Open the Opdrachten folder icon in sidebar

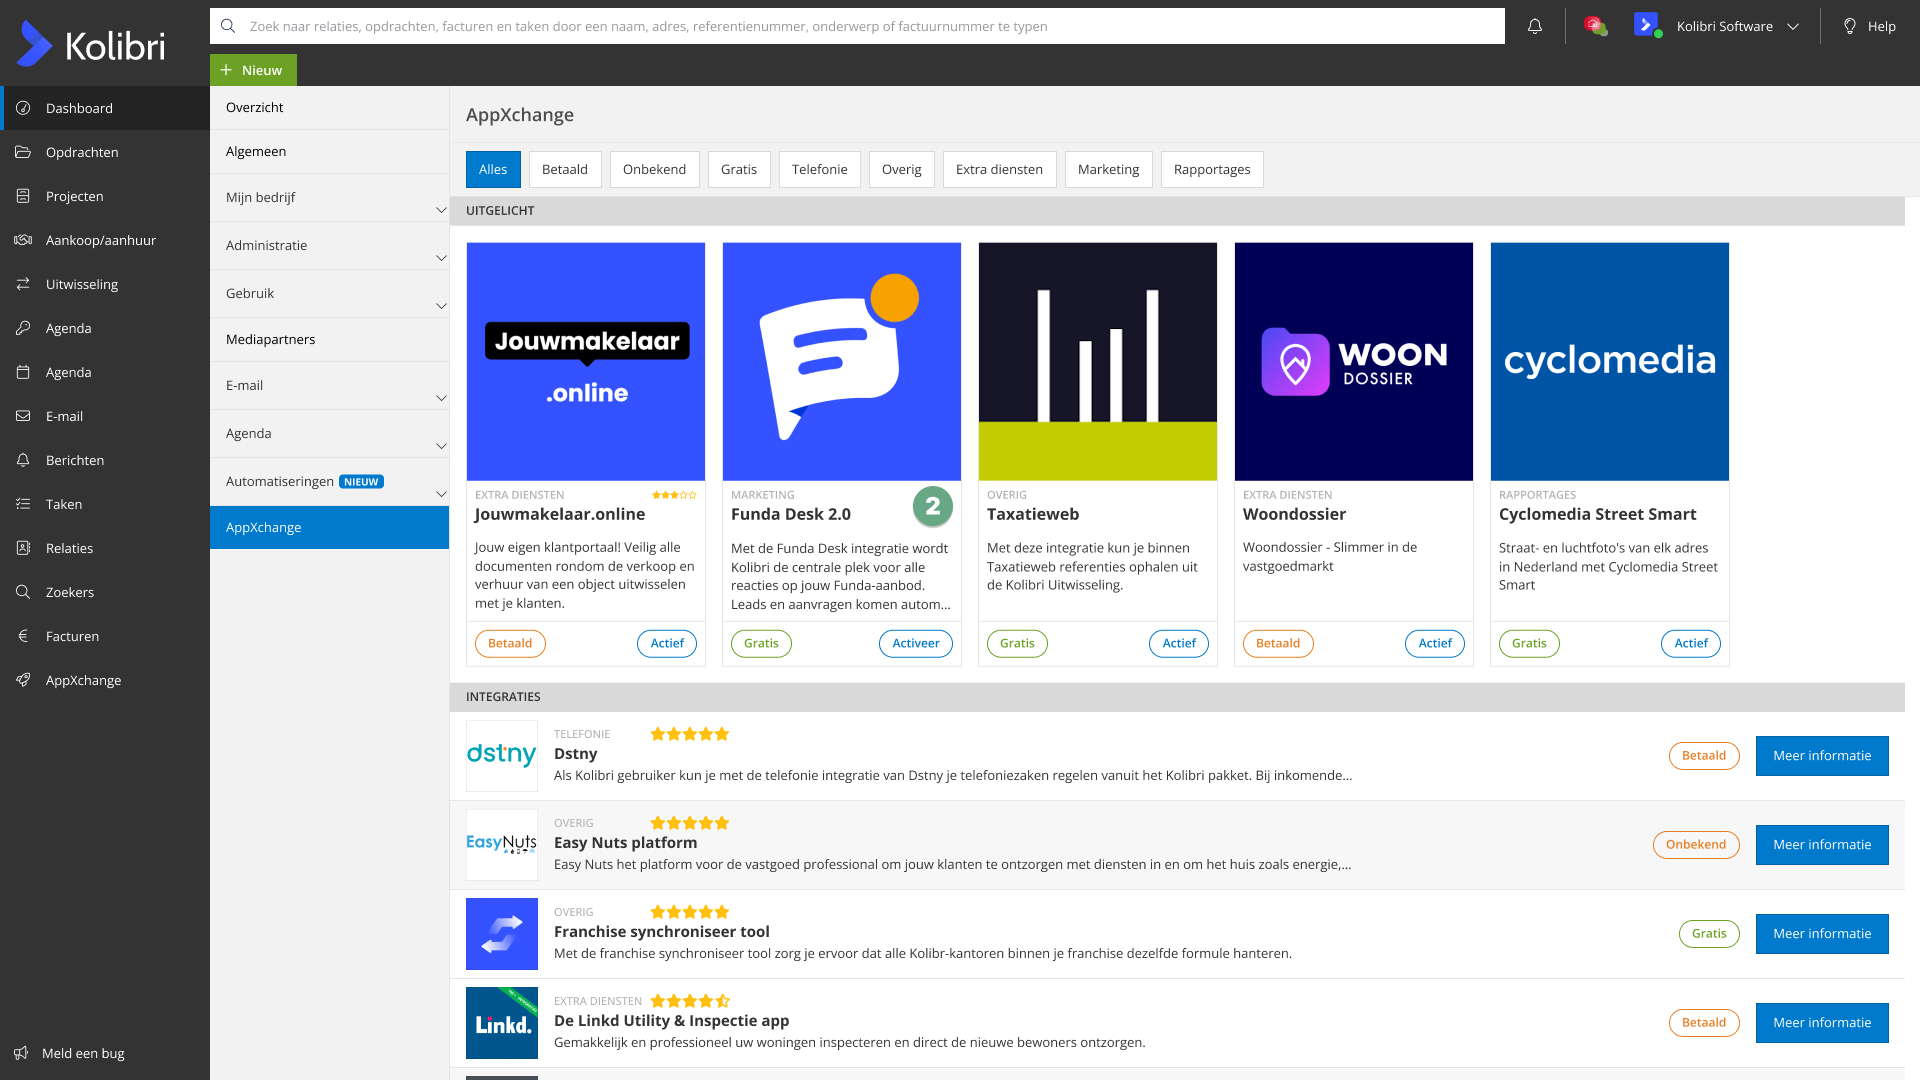tap(23, 152)
